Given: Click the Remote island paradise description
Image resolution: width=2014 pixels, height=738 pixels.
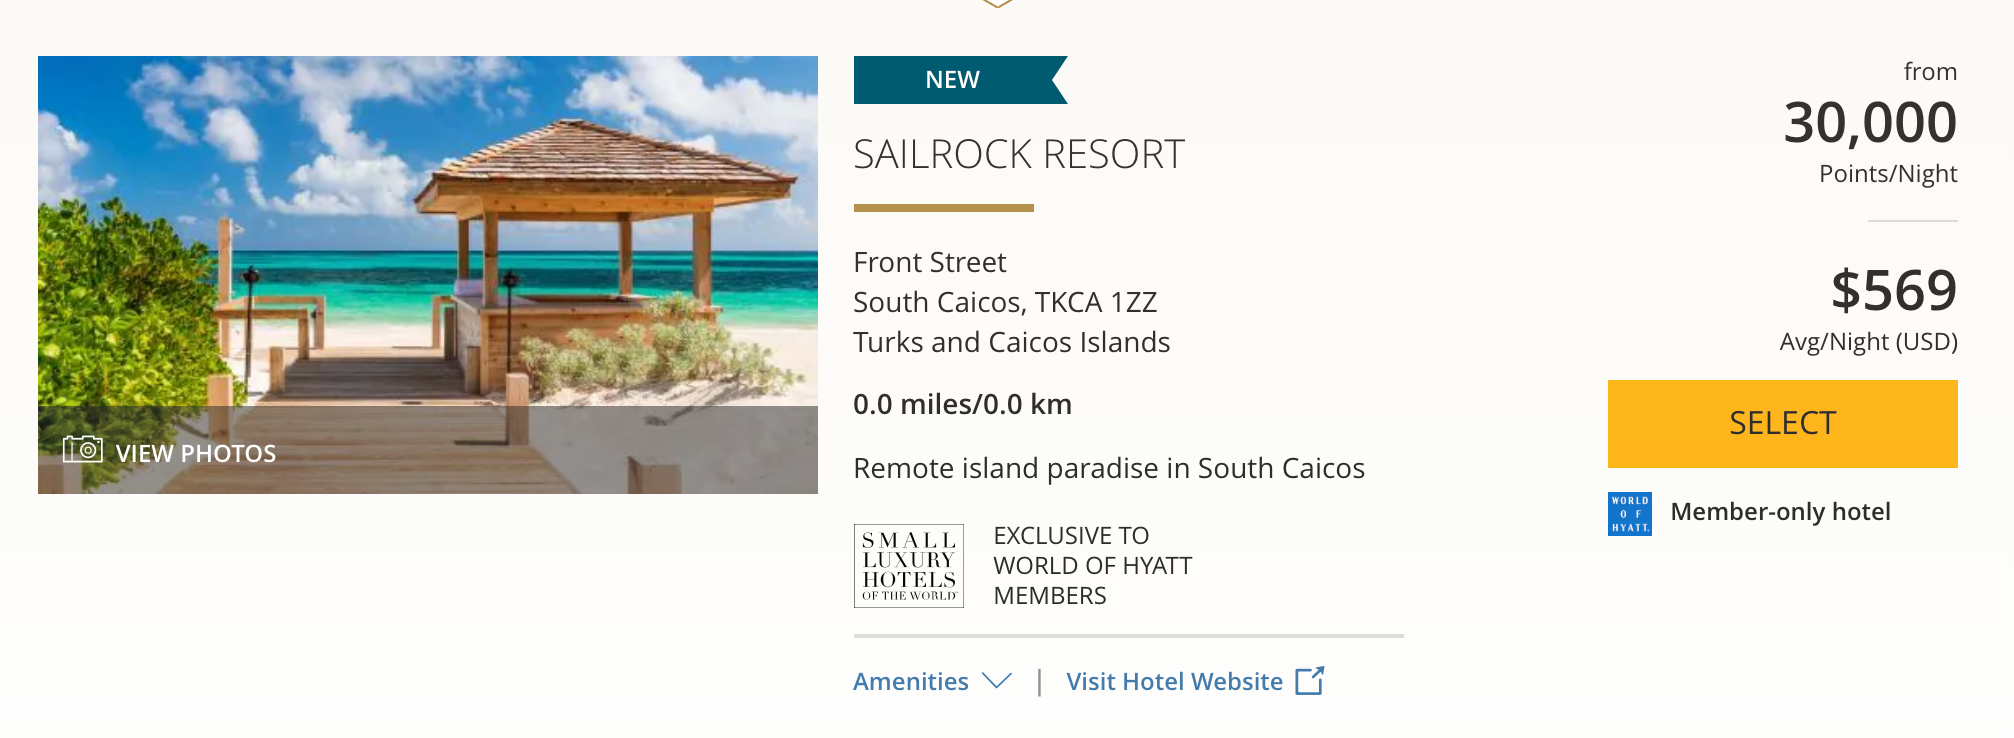Looking at the screenshot, I should (x=1108, y=468).
